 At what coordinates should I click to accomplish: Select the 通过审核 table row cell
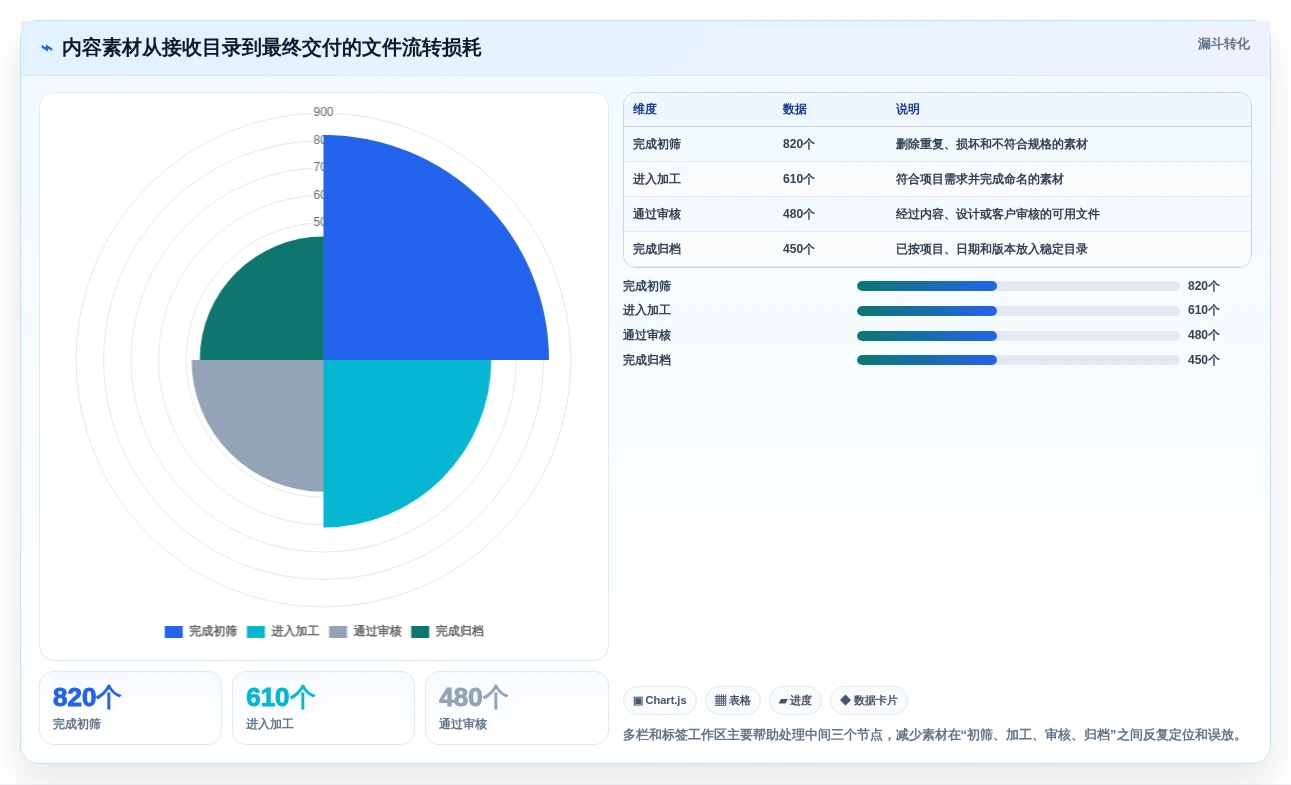click(657, 215)
